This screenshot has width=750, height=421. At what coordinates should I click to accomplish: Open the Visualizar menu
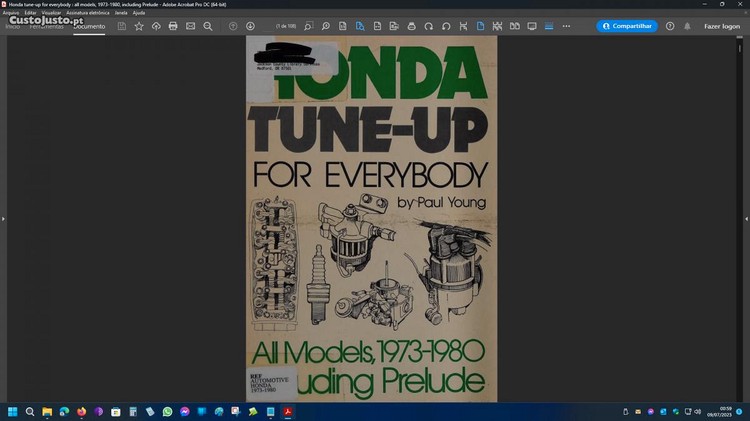(51, 13)
